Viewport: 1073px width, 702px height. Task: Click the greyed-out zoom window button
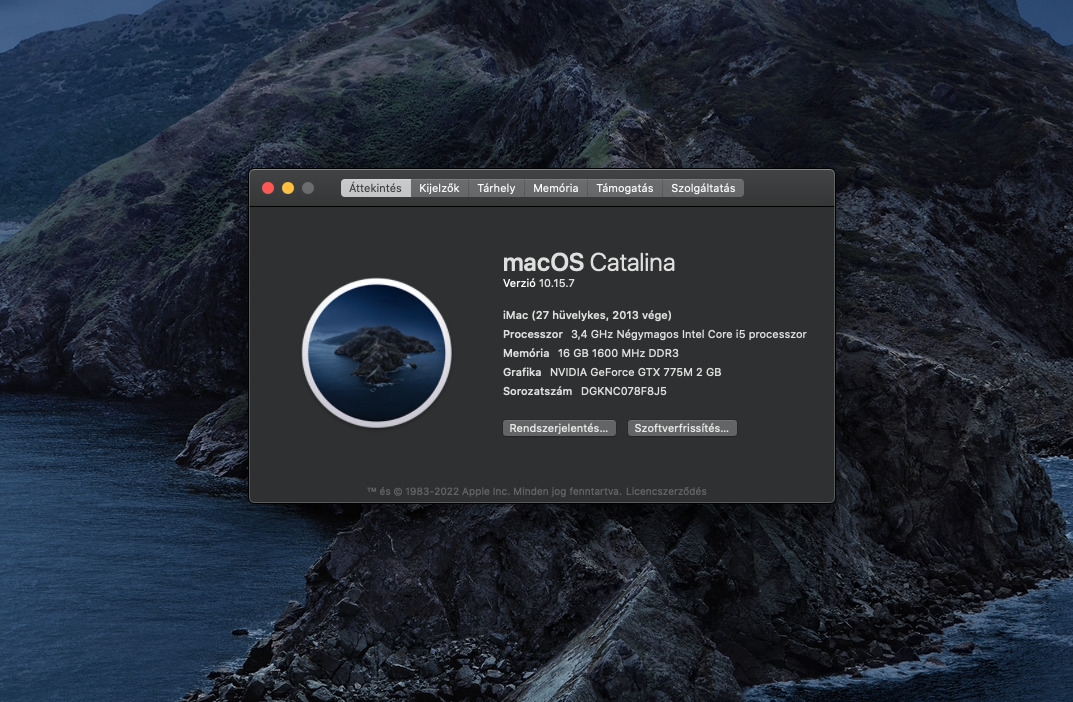pyautogui.click(x=308, y=188)
